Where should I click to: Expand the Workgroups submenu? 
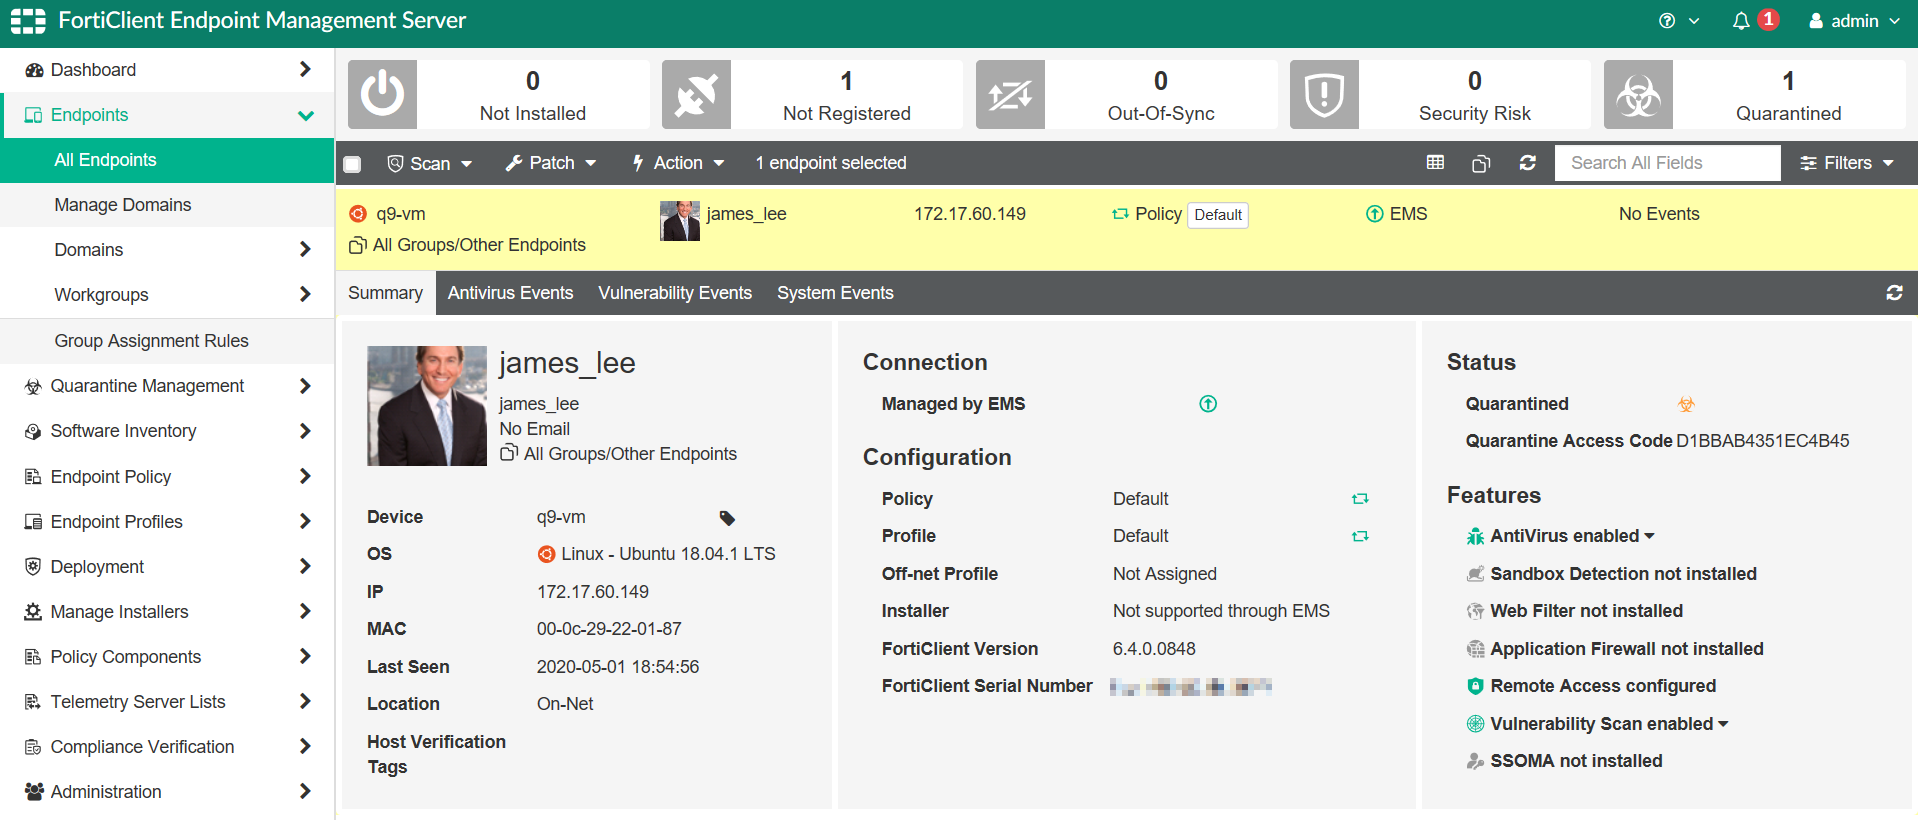(305, 295)
